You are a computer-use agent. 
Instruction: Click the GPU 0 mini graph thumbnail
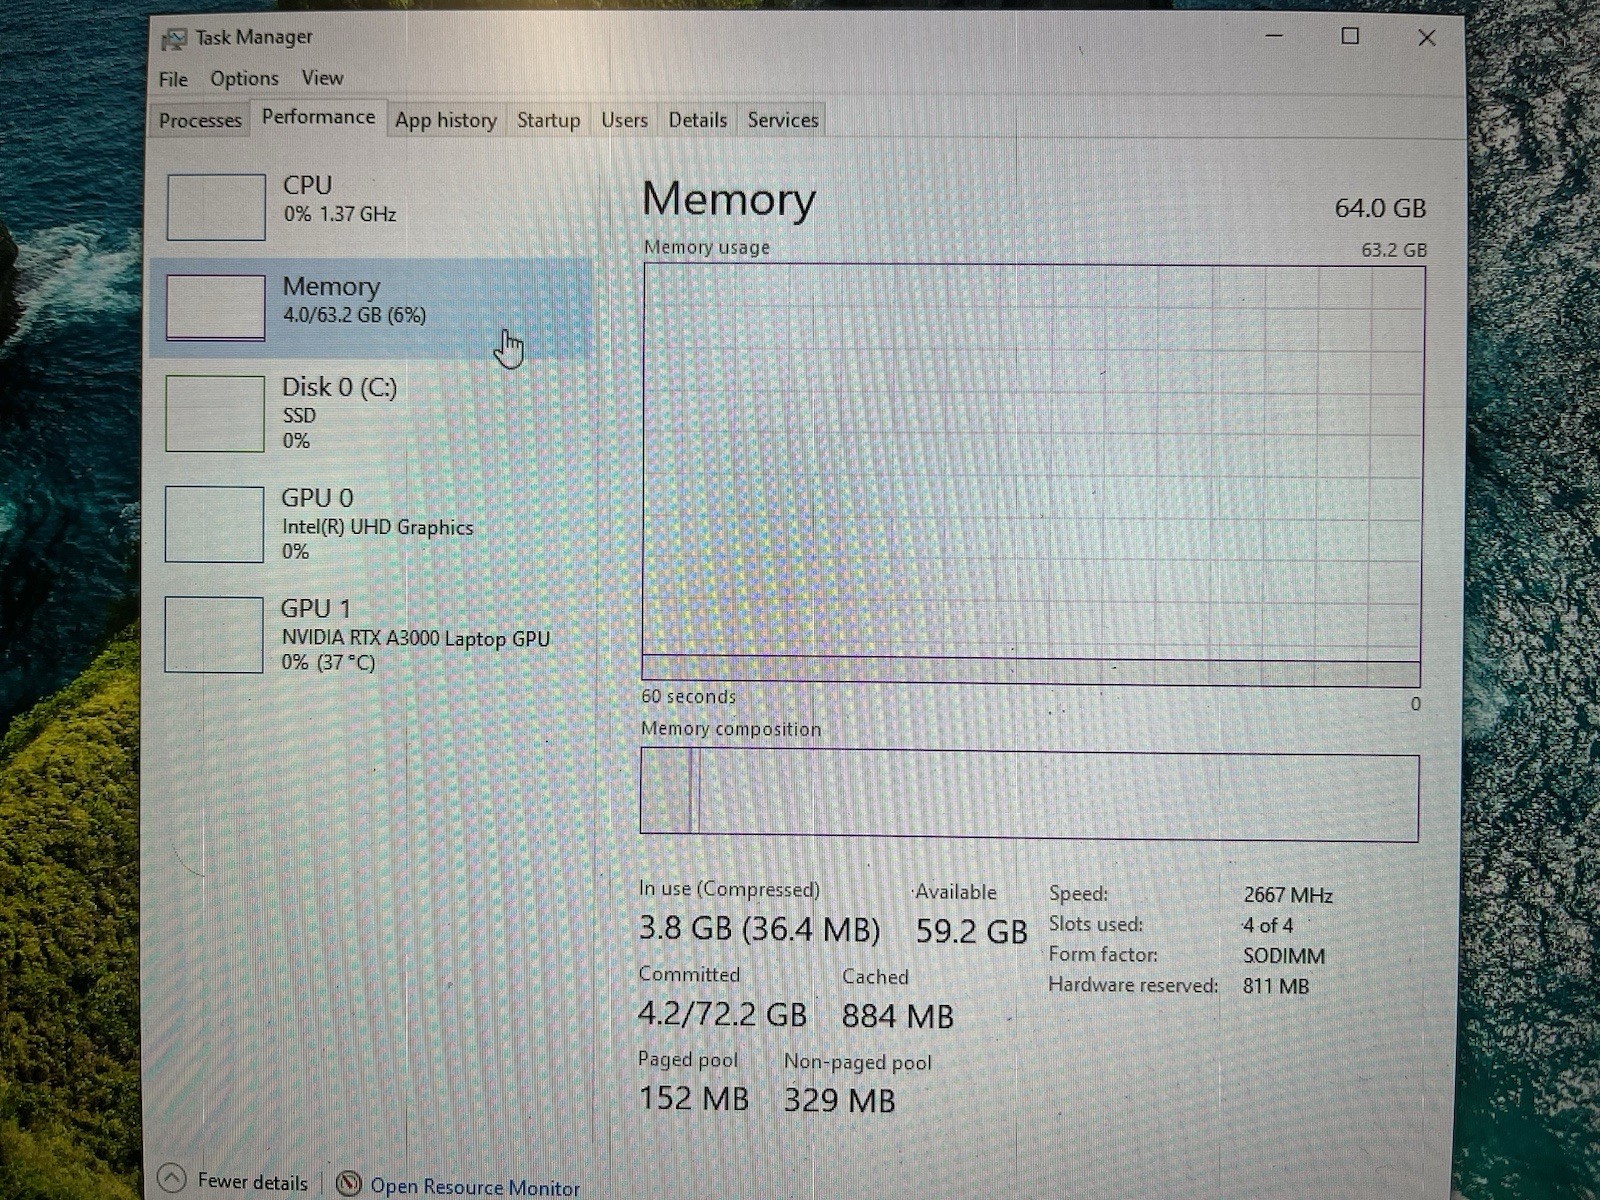(x=214, y=524)
